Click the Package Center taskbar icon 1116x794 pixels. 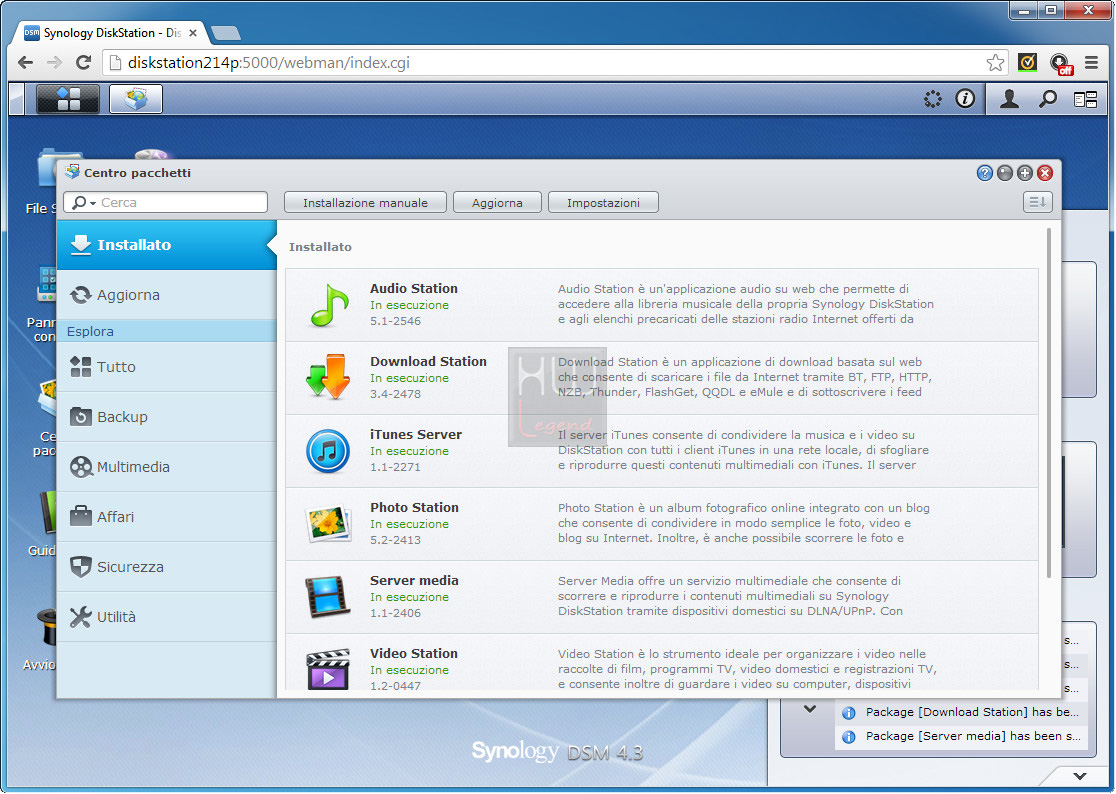[136, 99]
